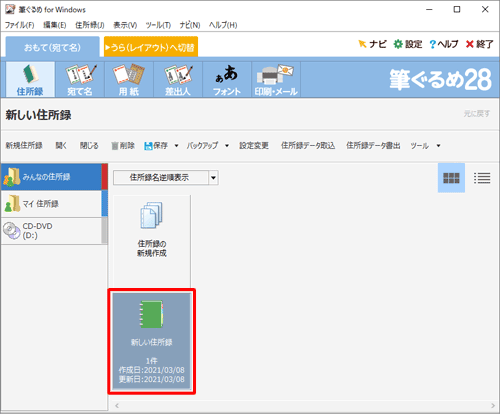Viewport: 500px width, 414px height.
Task: Open the ナビ(N) menu
Action: click(x=190, y=25)
